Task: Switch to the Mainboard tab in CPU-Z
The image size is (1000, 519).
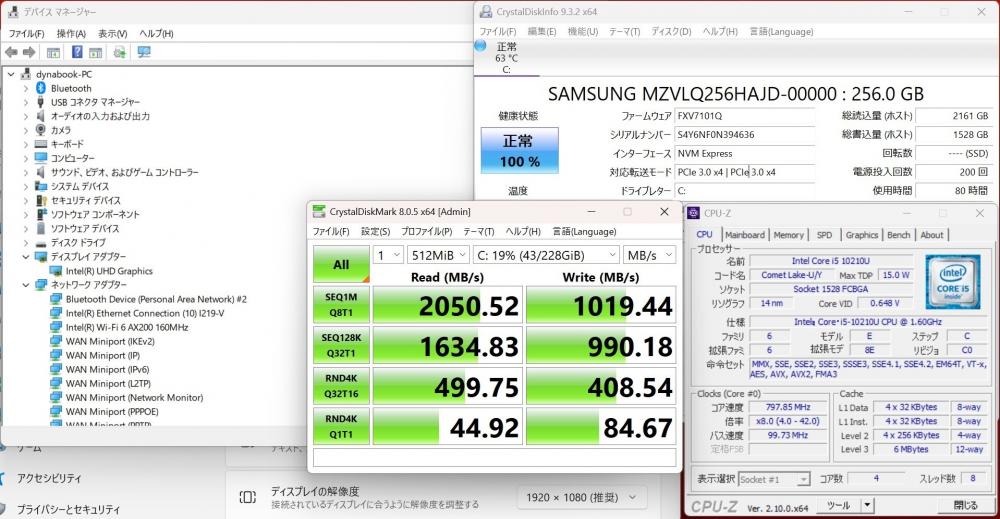Action: tap(744, 235)
